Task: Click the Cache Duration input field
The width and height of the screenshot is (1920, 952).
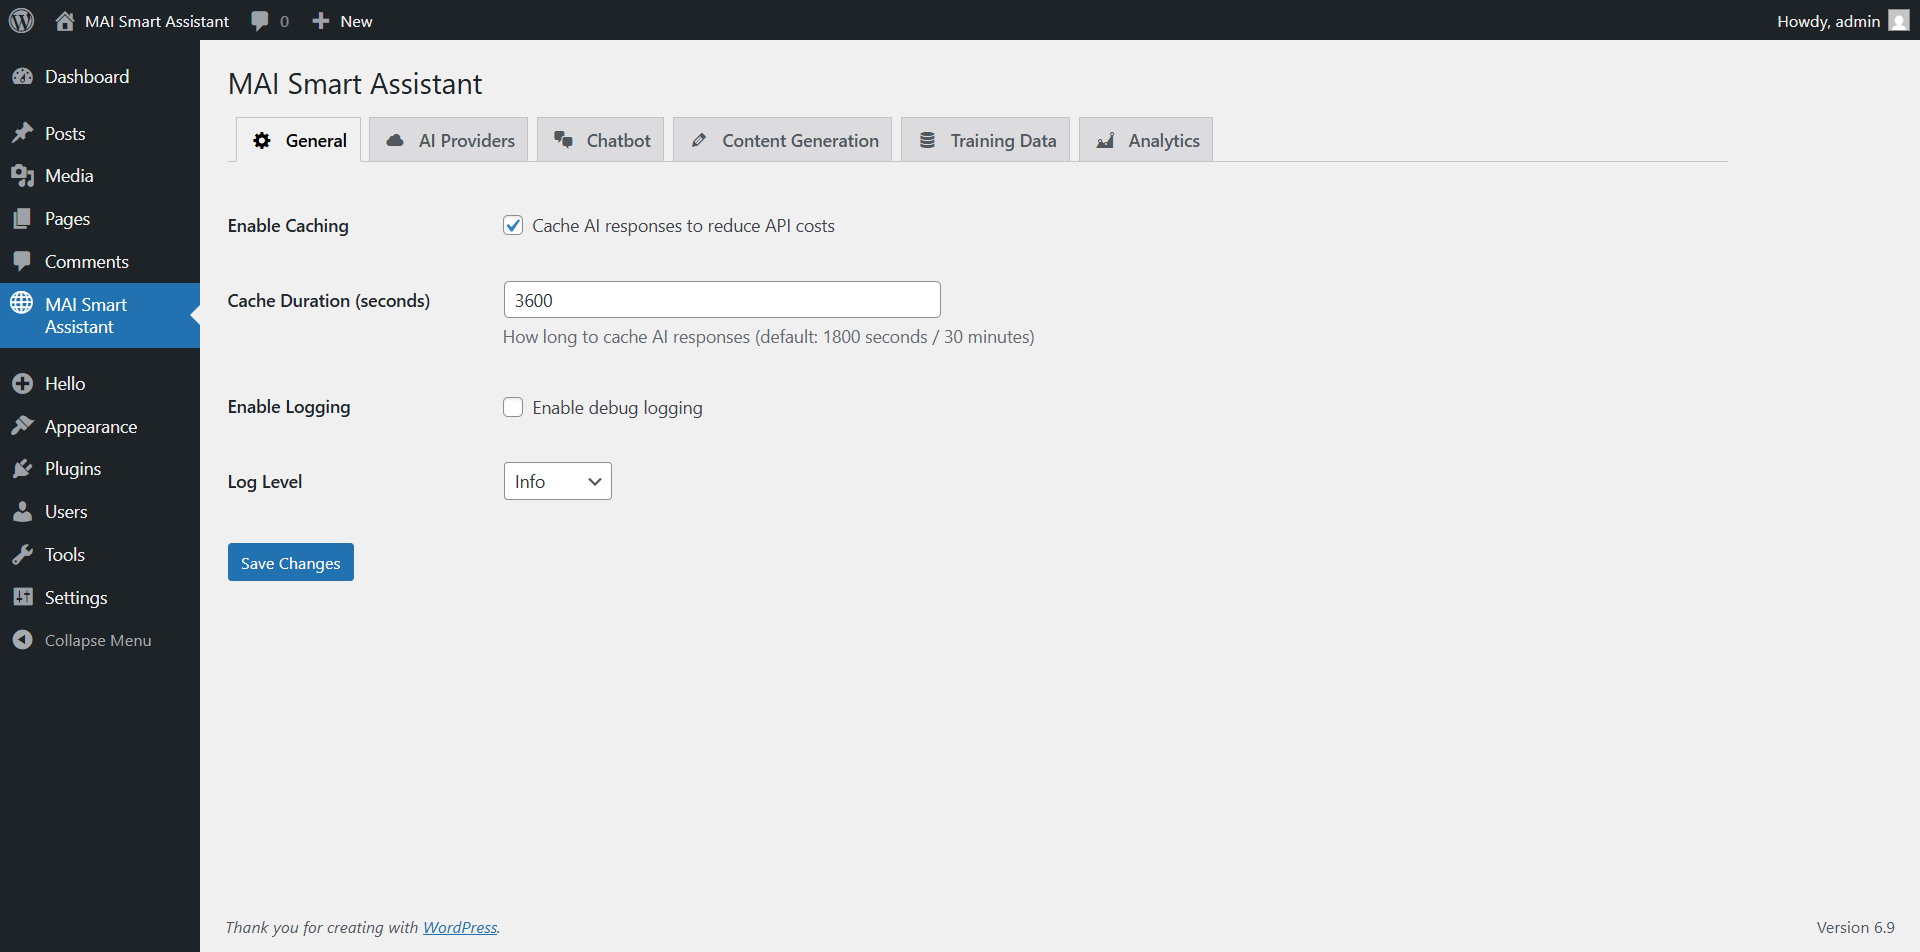Action: (722, 300)
